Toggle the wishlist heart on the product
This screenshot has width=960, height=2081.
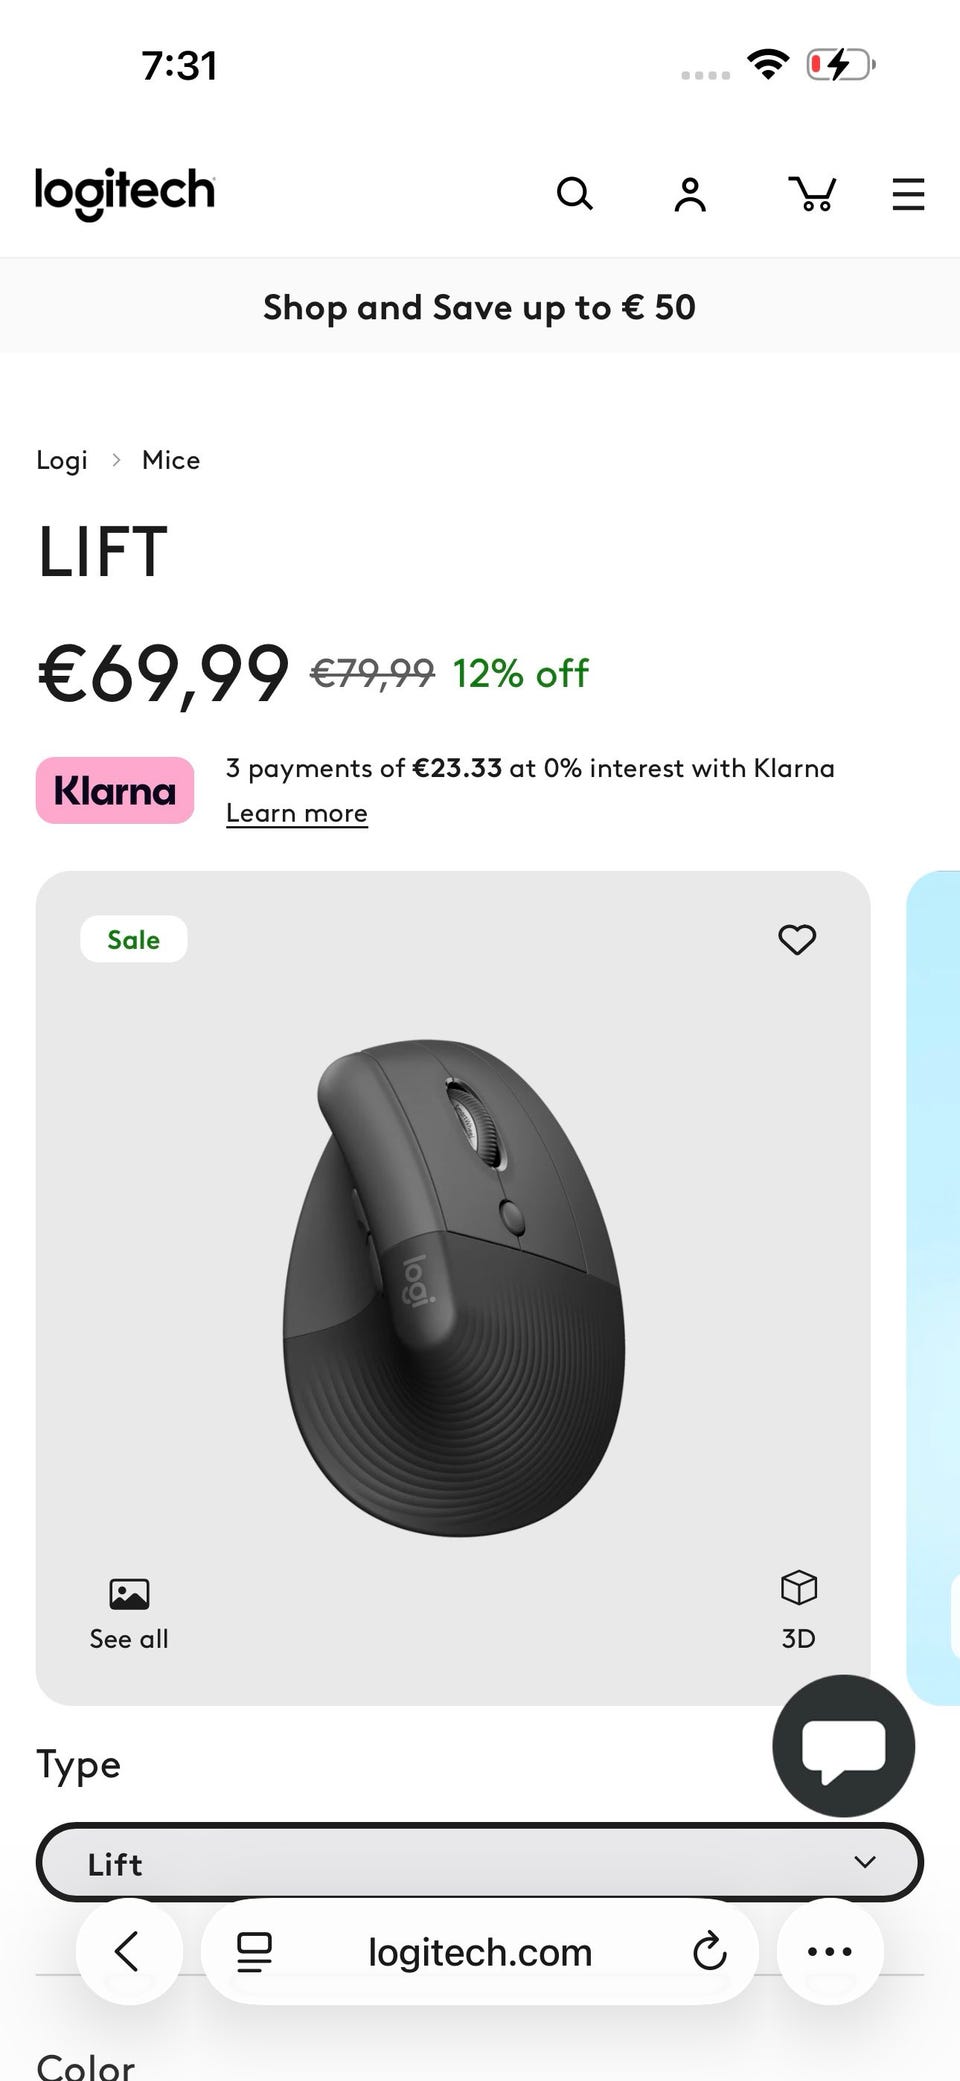coord(797,939)
